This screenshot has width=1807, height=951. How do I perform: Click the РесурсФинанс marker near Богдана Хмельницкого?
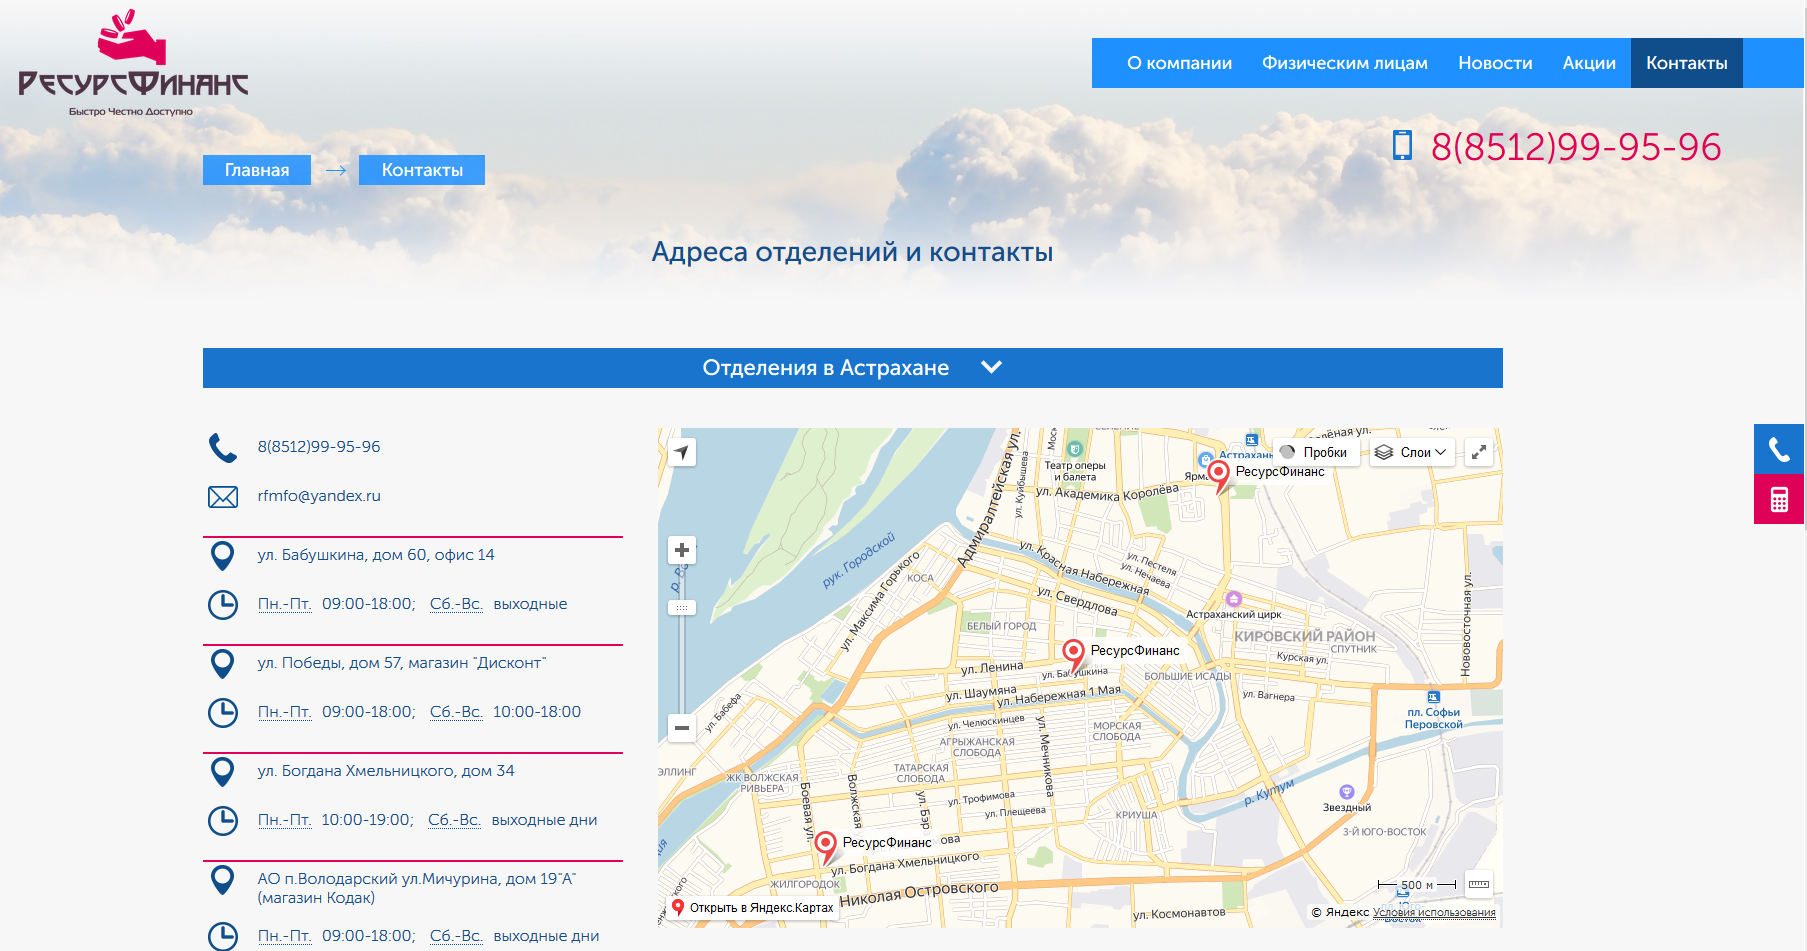pyautogui.click(x=825, y=847)
